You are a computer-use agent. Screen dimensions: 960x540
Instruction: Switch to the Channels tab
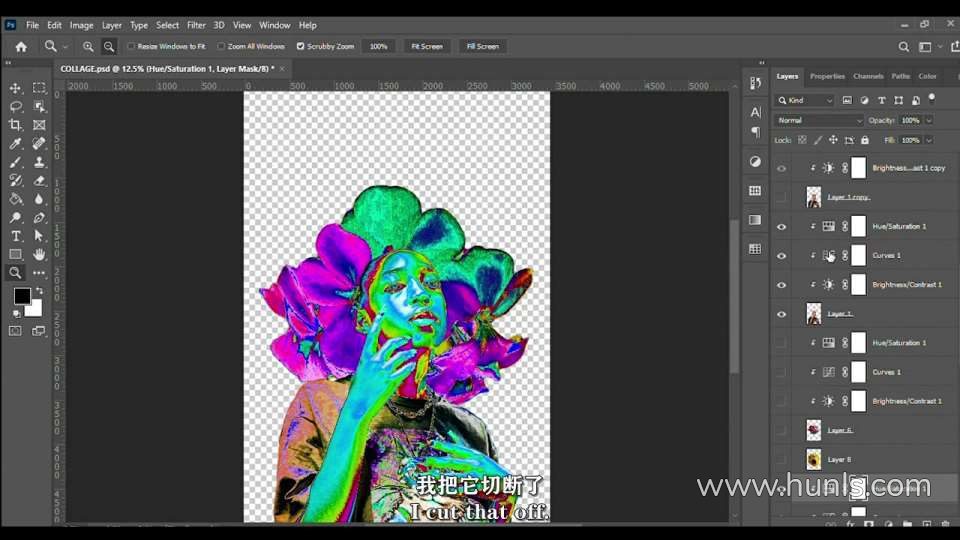[868, 77]
